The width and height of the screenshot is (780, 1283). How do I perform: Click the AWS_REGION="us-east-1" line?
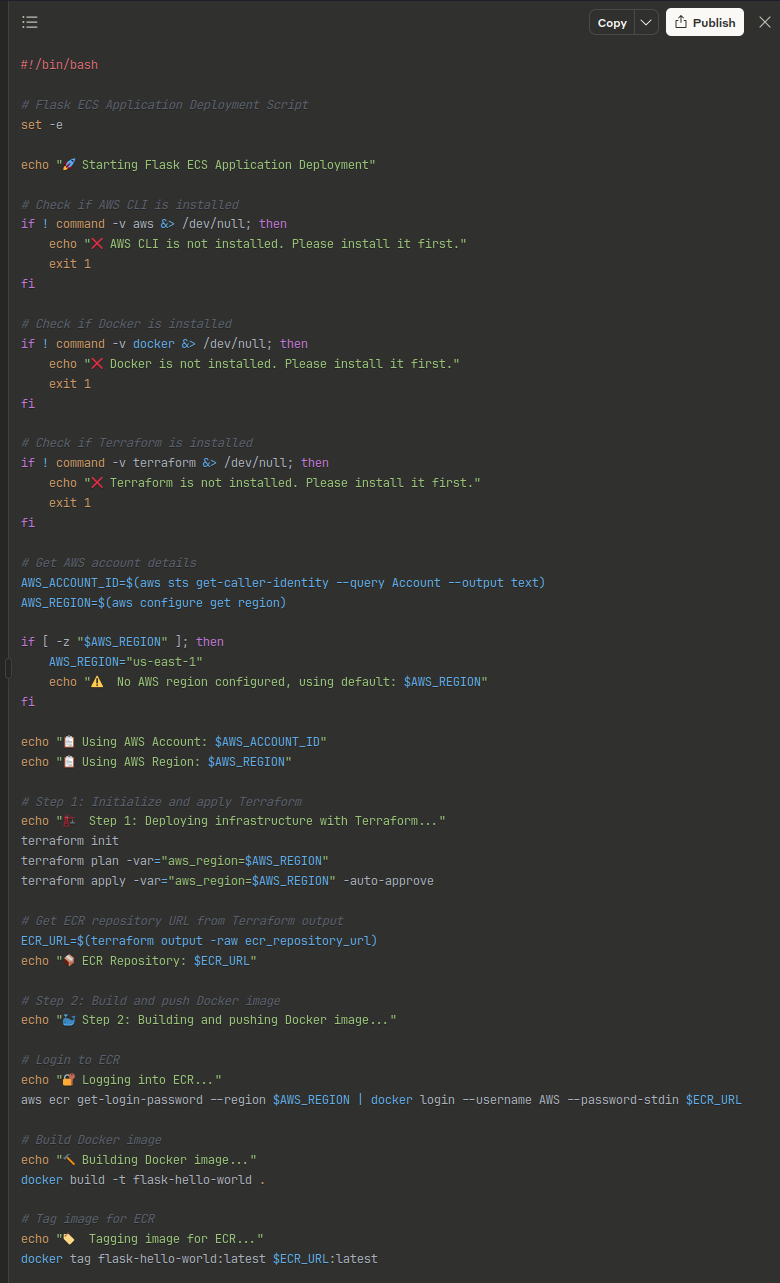click(x=126, y=662)
